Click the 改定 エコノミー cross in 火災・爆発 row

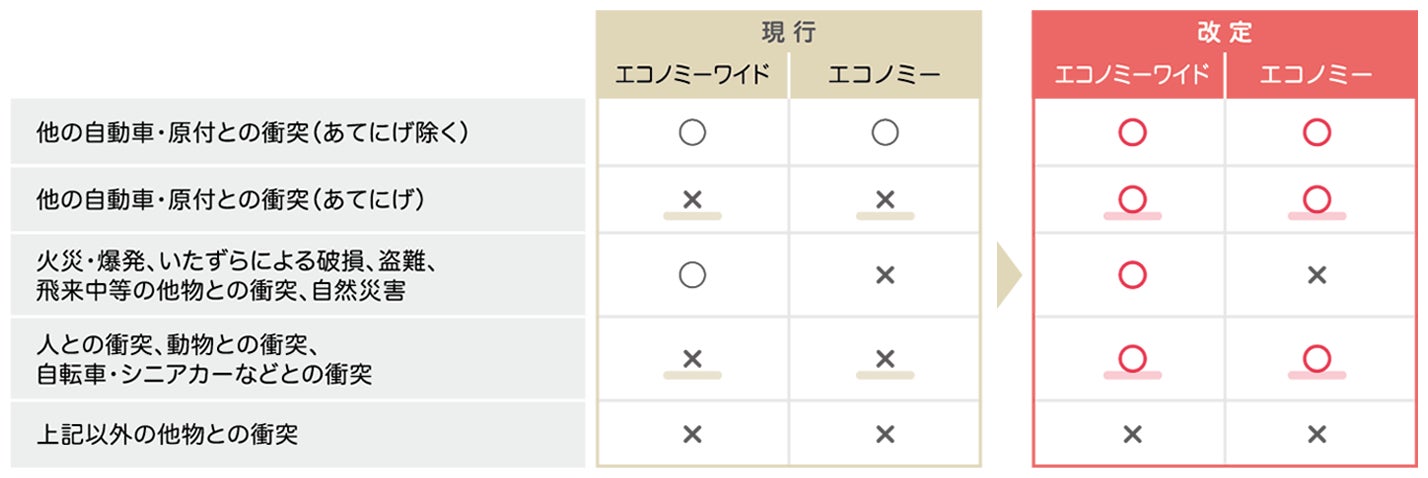1317,275
